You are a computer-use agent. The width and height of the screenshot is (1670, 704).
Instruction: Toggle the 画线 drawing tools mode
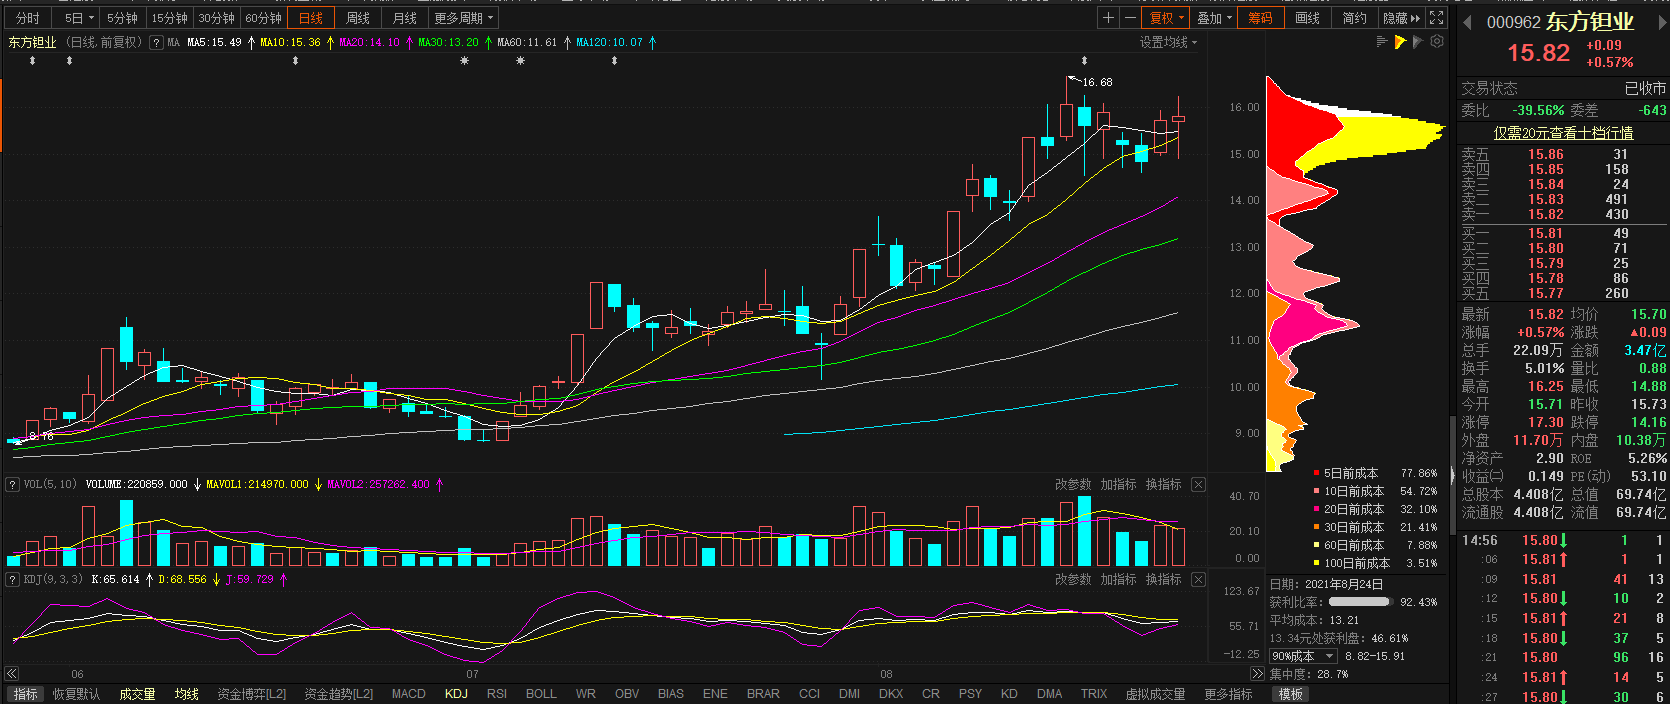pos(1307,18)
